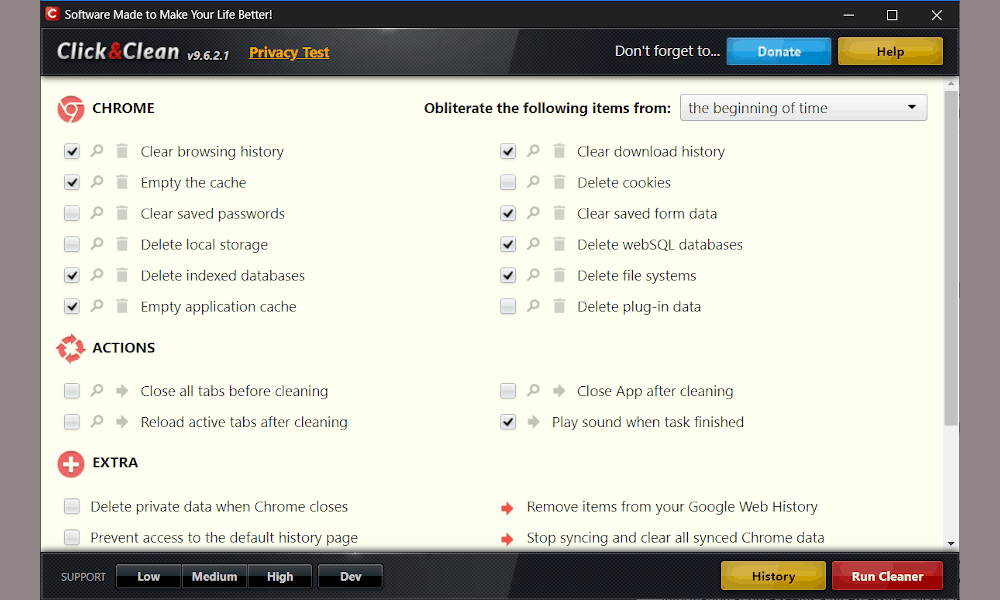
Task: Click the scrollbar down arrow at the bottom
Action: click(951, 544)
